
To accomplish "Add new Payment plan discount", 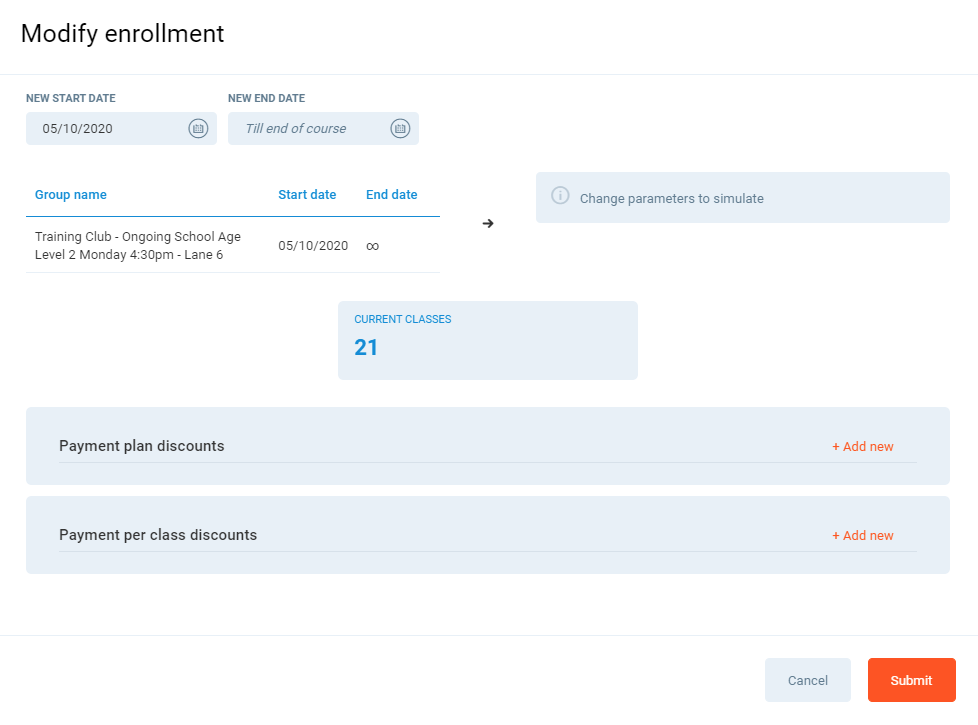I will (x=862, y=447).
